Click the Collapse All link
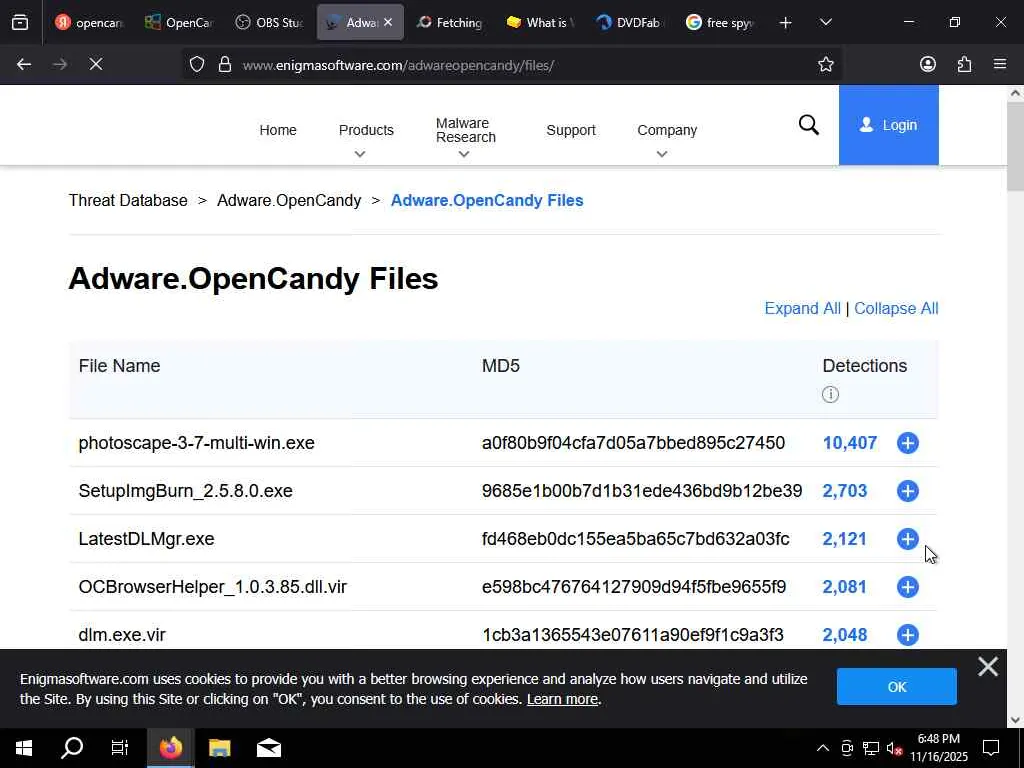This screenshot has height=768, width=1024. coord(896,308)
